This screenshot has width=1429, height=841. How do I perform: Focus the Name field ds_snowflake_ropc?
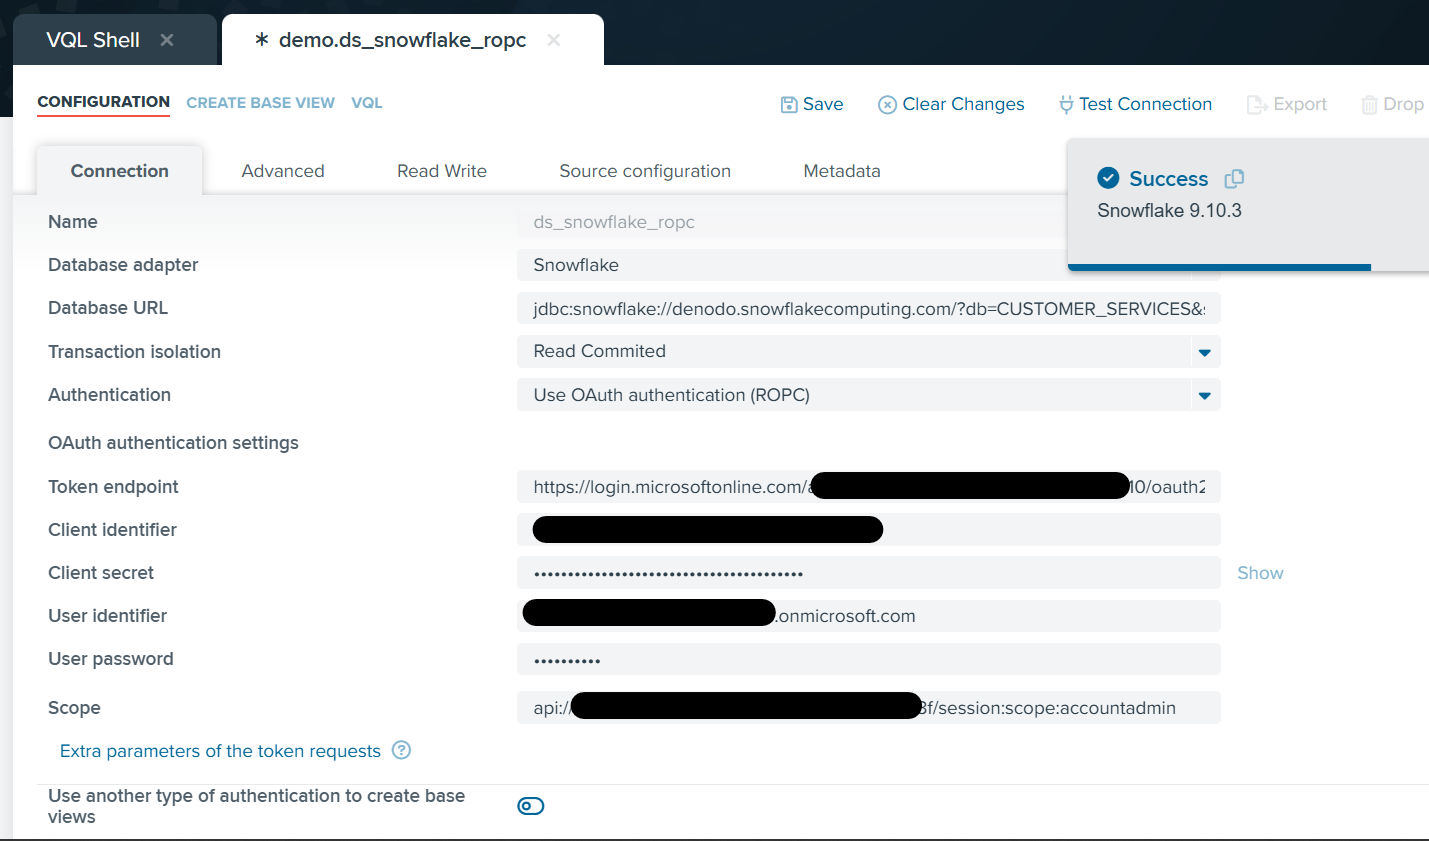(792, 222)
